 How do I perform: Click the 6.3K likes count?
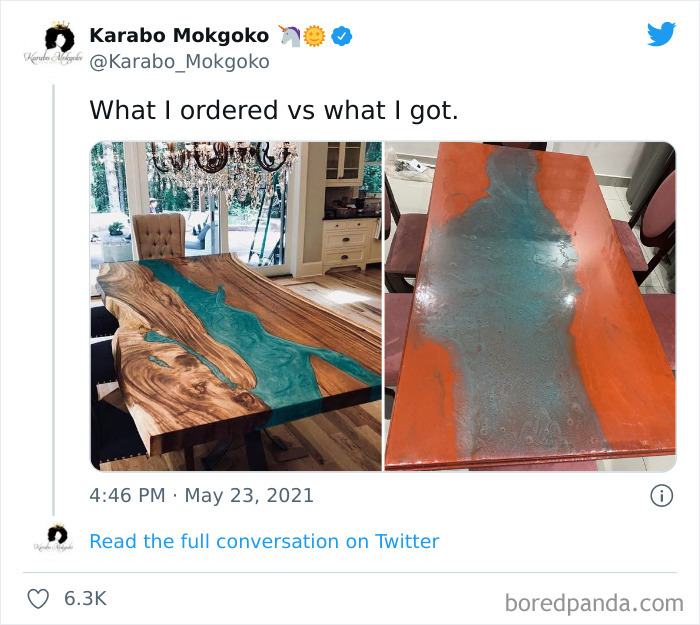pyautogui.click(x=85, y=598)
